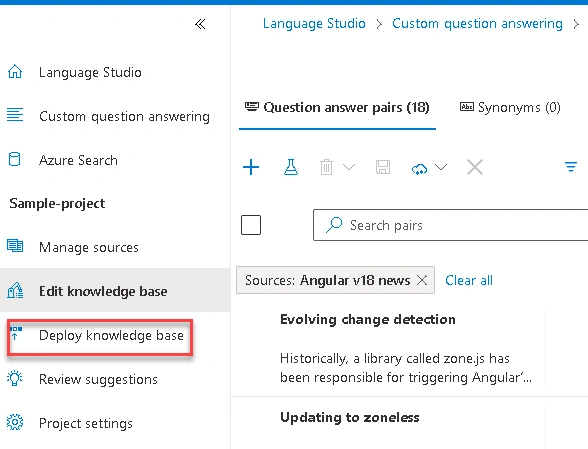Select Edit knowledge base sidebar item

[115, 290]
